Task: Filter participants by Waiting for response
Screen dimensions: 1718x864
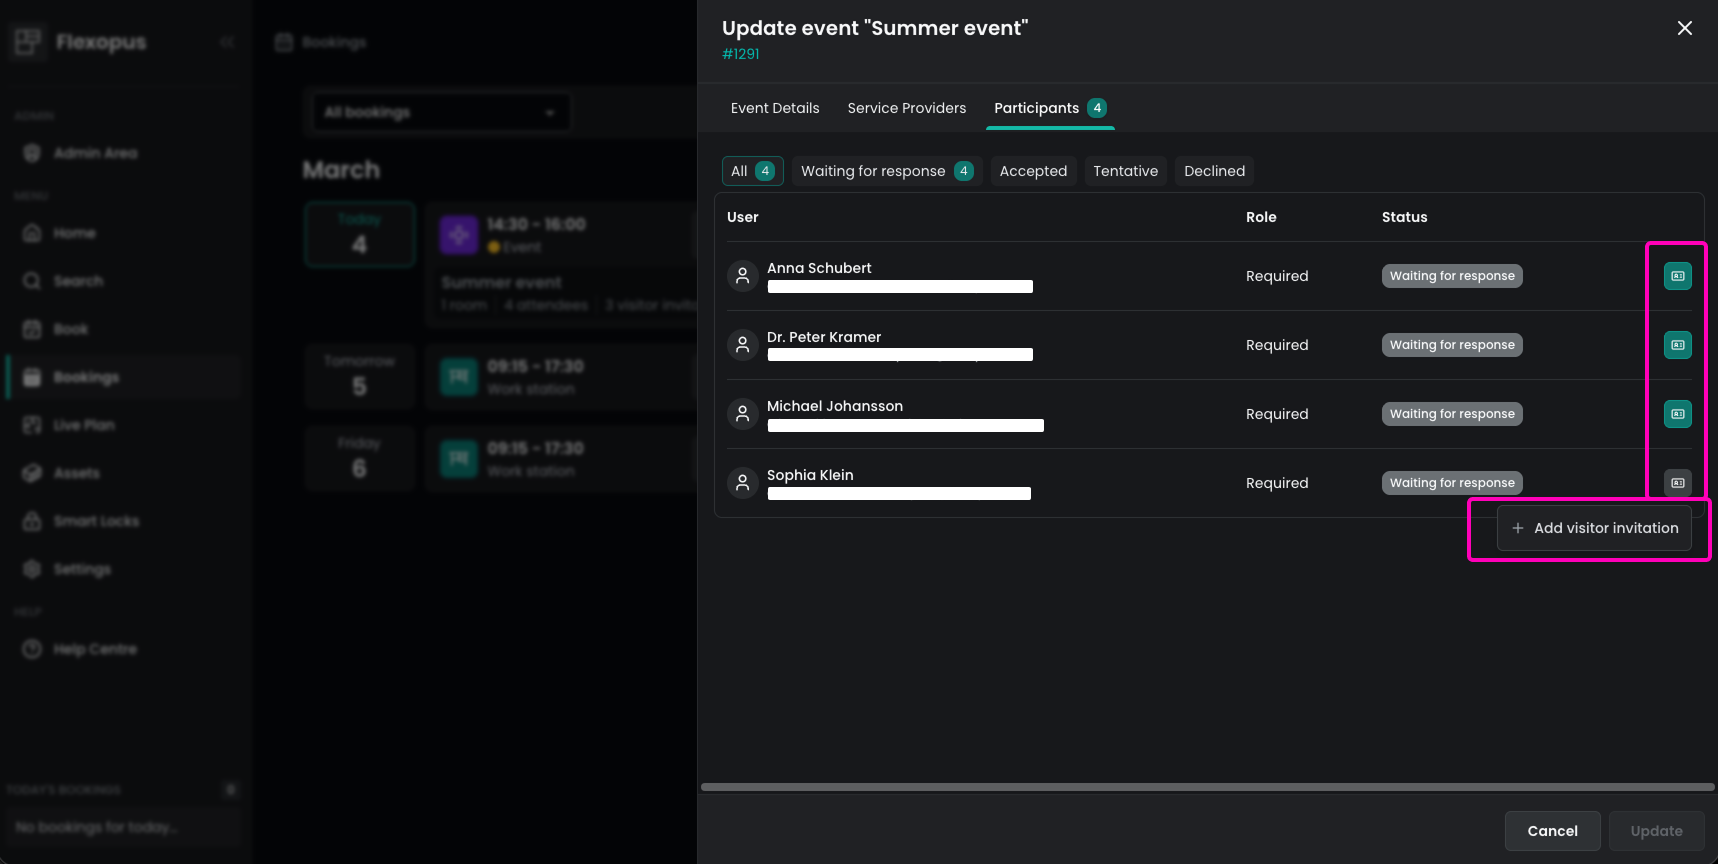Action: pyautogui.click(x=886, y=171)
